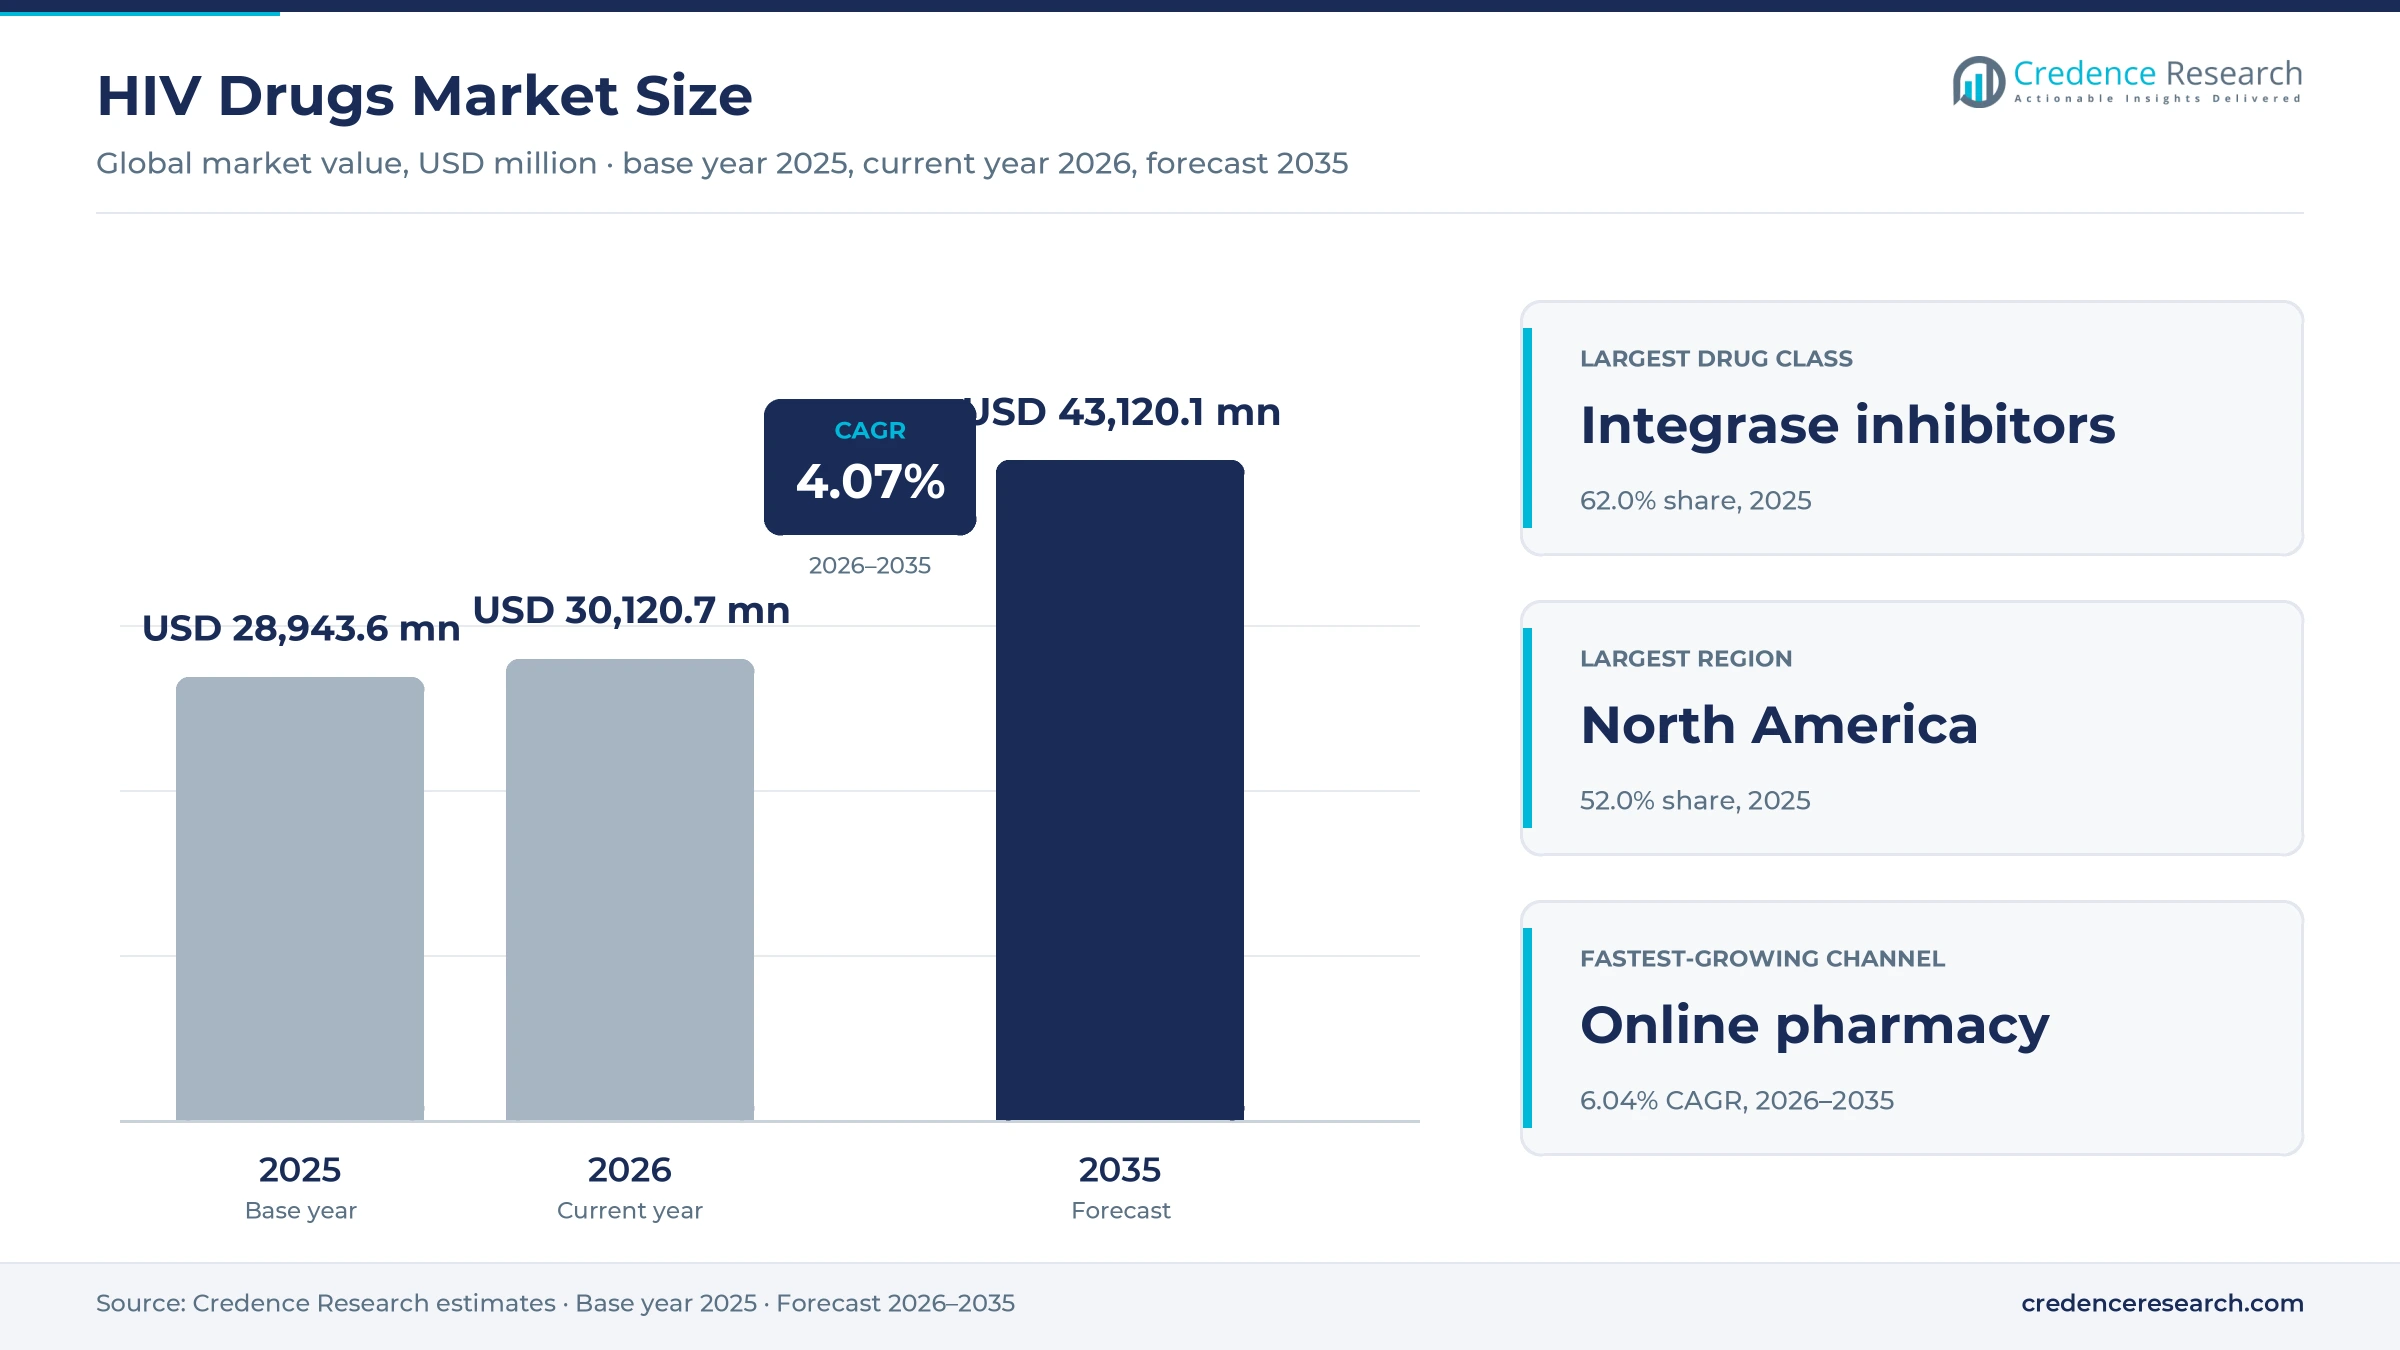Viewport: 2400px width, 1350px height.
Task: Click the '2035' axis label
Action: (x=1120, y=1169)
